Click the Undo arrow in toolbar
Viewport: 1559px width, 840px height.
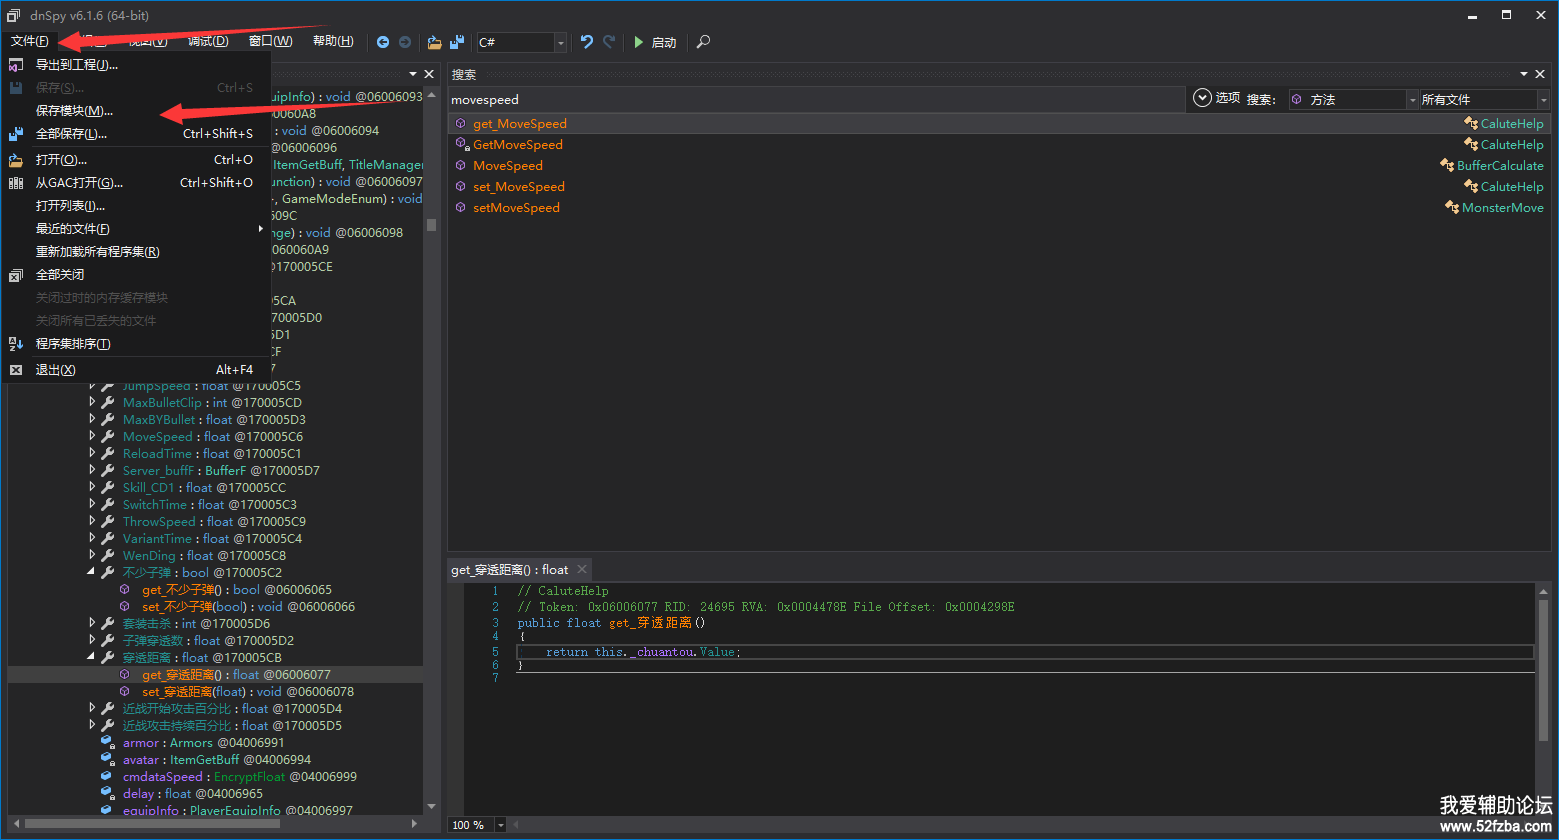587,42
